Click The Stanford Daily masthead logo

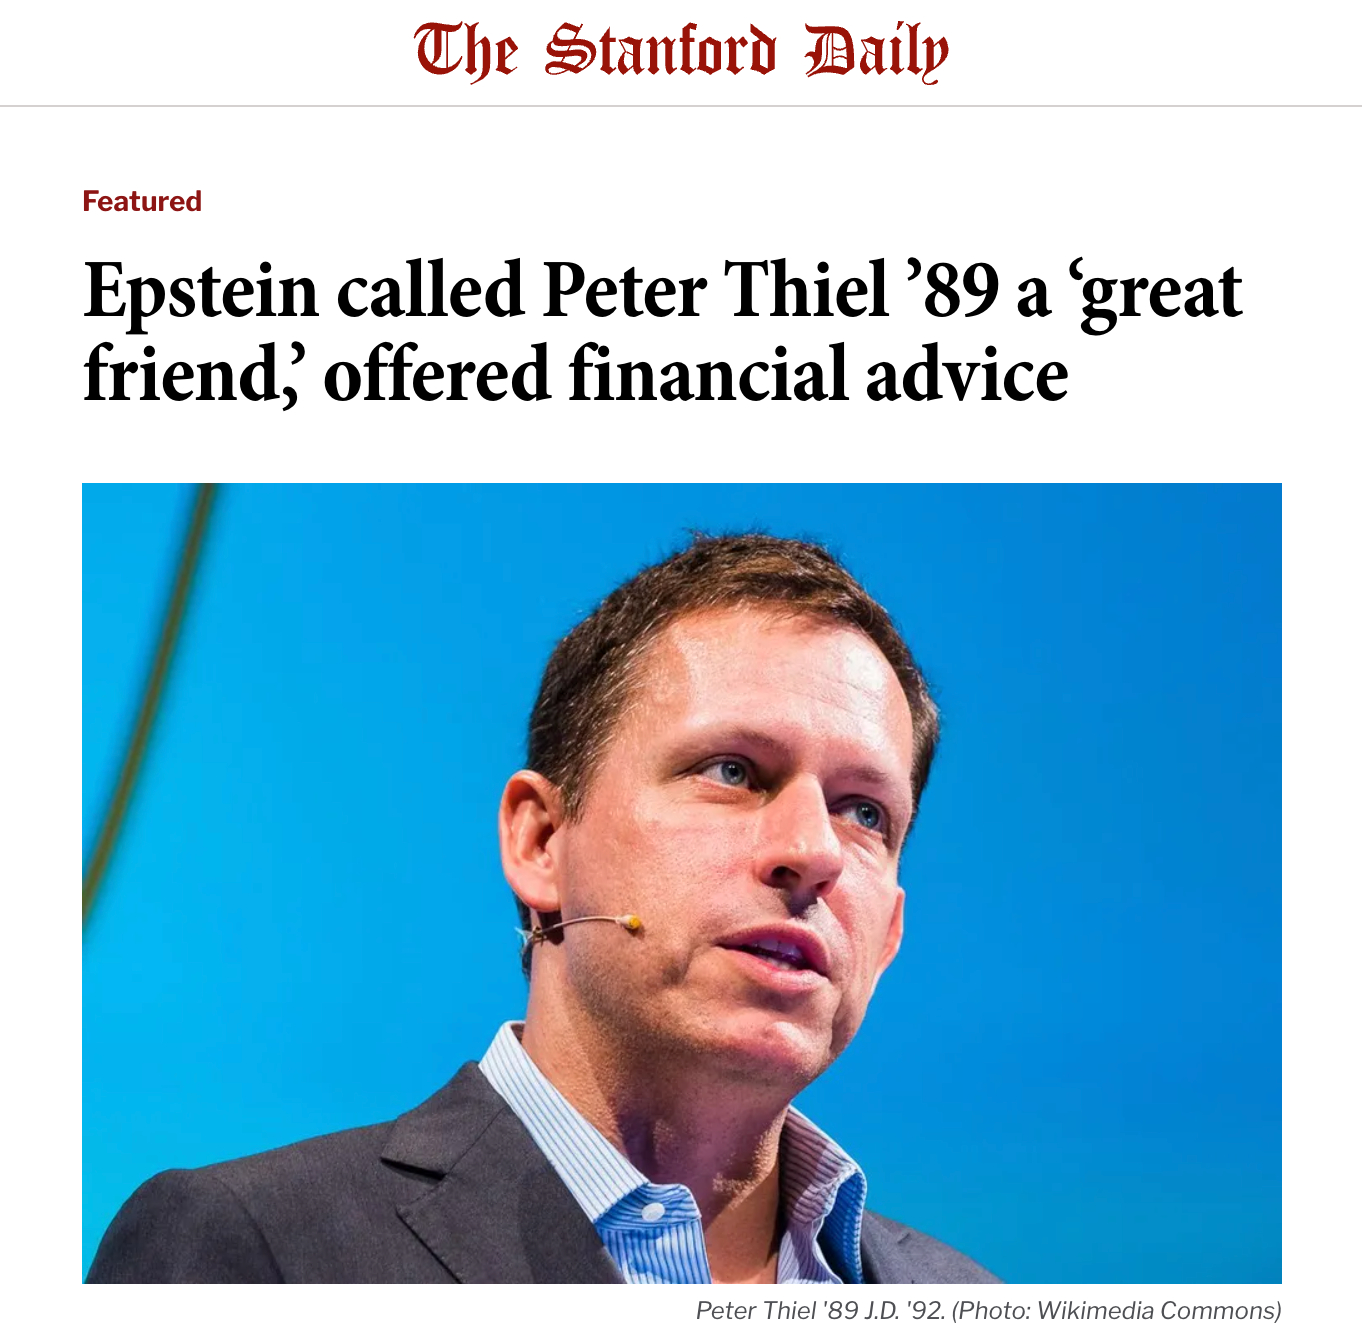[681, 52]
